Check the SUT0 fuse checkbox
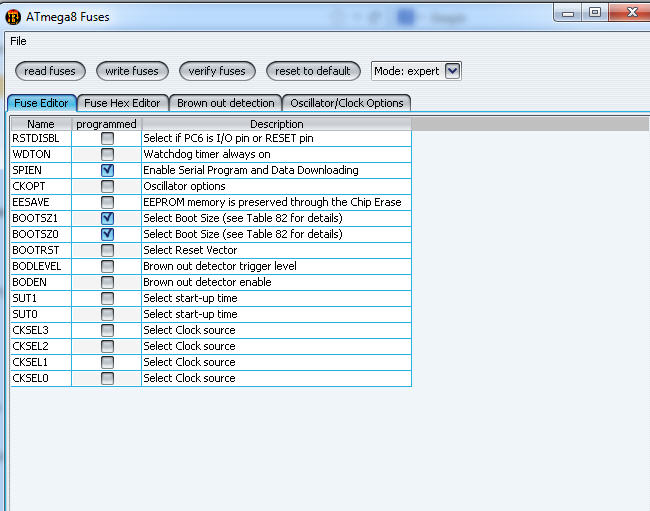Screen dimensions: 650x511 107,314
